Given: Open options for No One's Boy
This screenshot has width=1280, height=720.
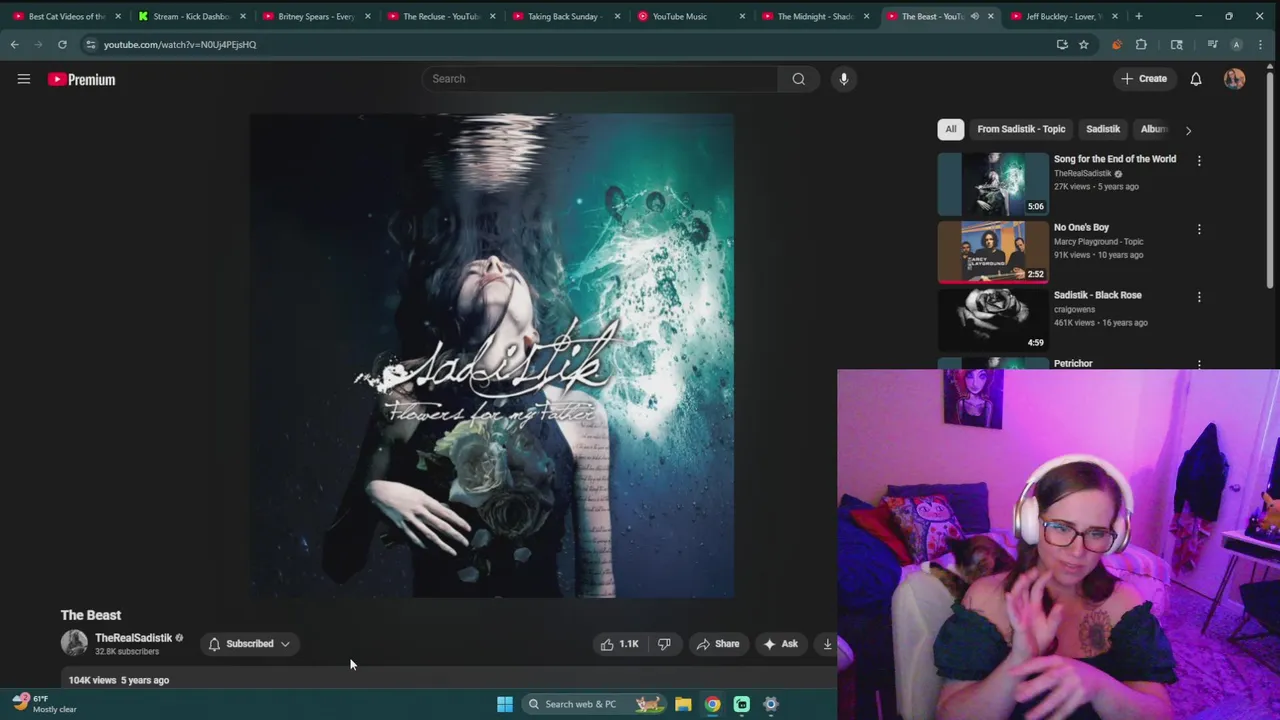Looking at the screenshot, I should [x=1199, y=229].
